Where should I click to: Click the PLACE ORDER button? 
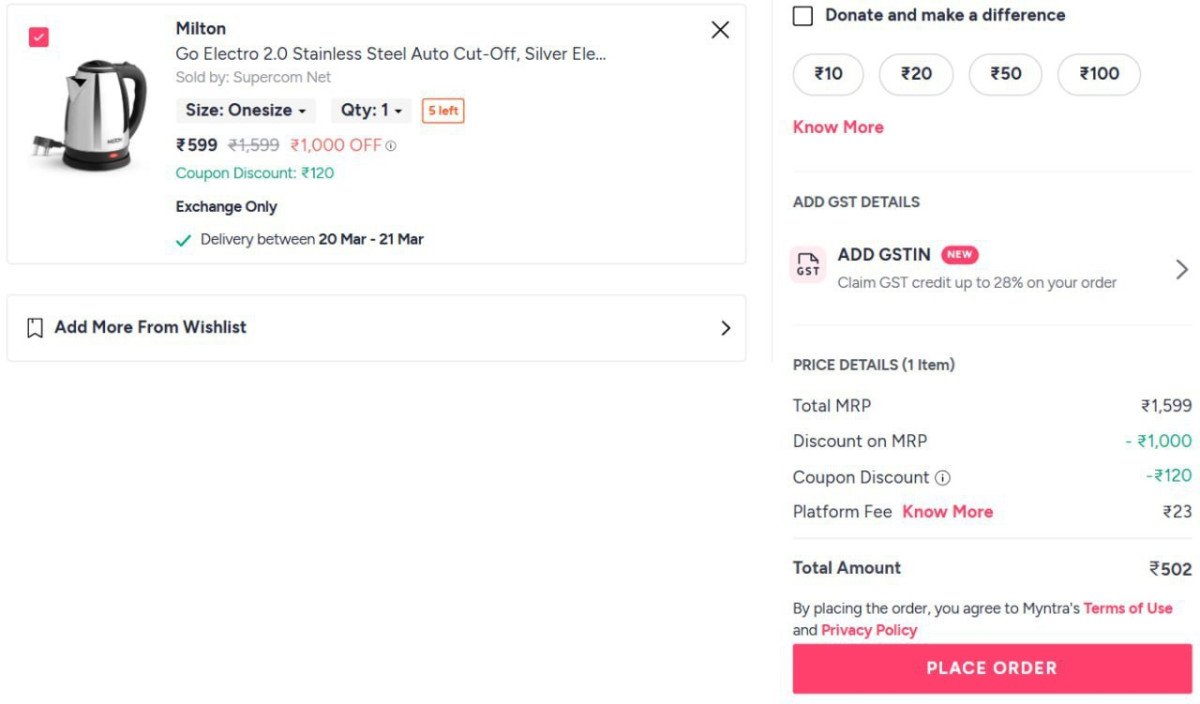[x=992, y=667]
